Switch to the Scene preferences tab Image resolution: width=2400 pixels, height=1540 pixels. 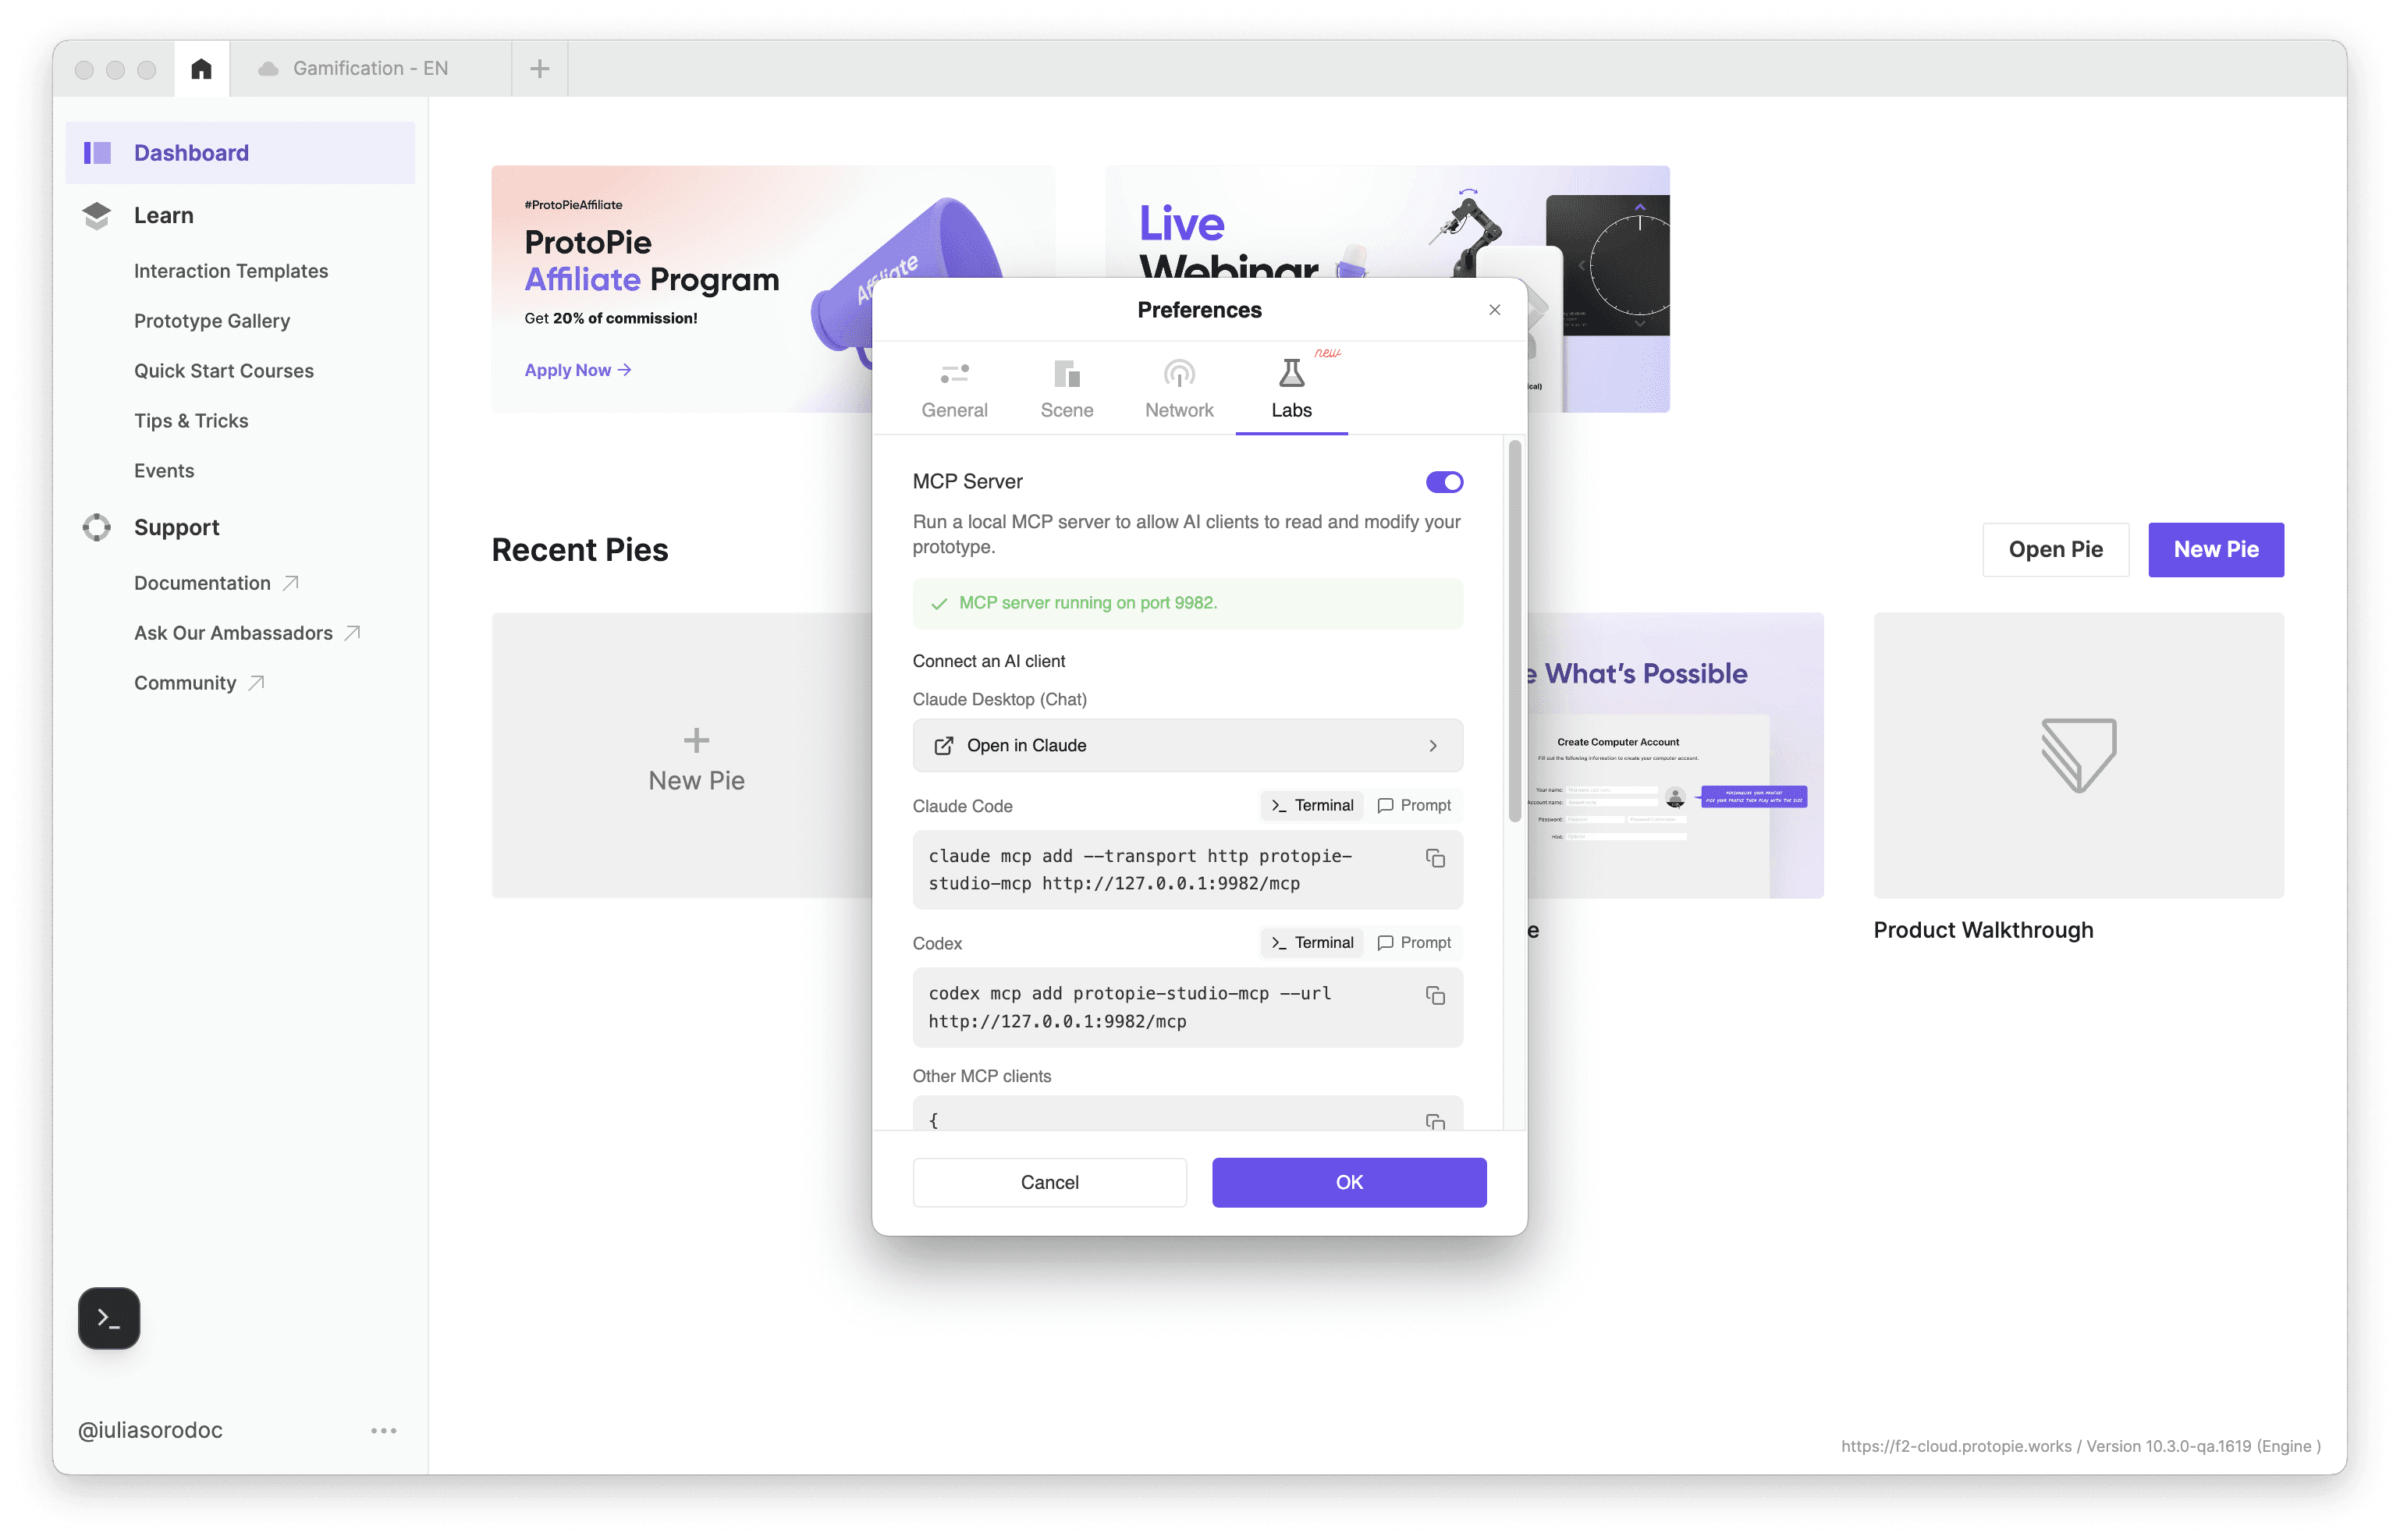[1067, 391]
